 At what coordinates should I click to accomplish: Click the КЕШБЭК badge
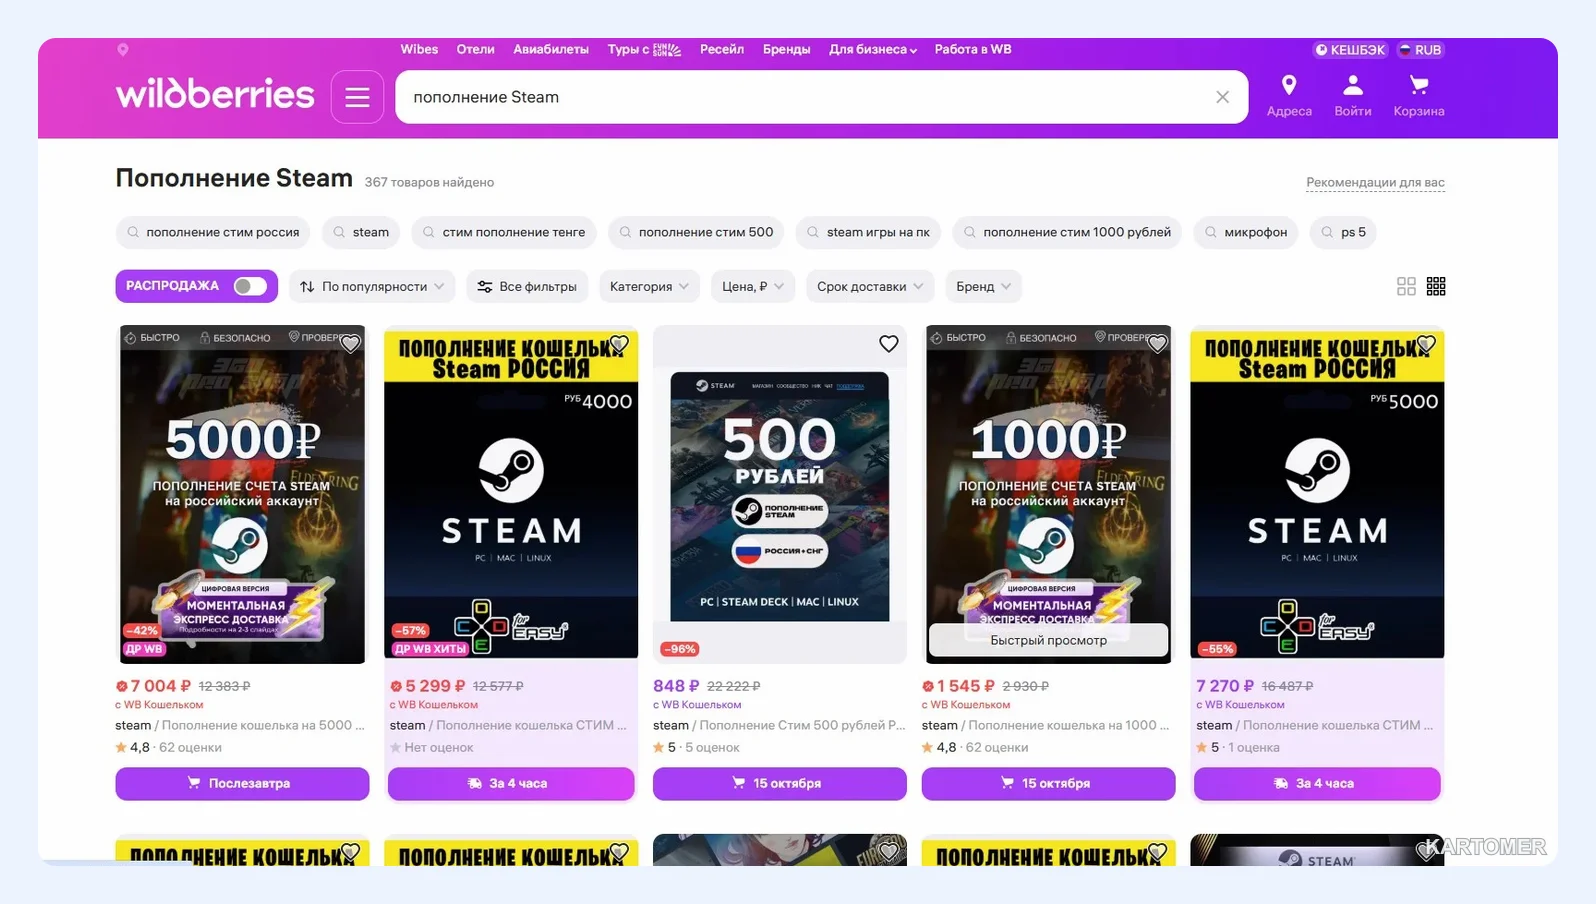coord(1350,50)
